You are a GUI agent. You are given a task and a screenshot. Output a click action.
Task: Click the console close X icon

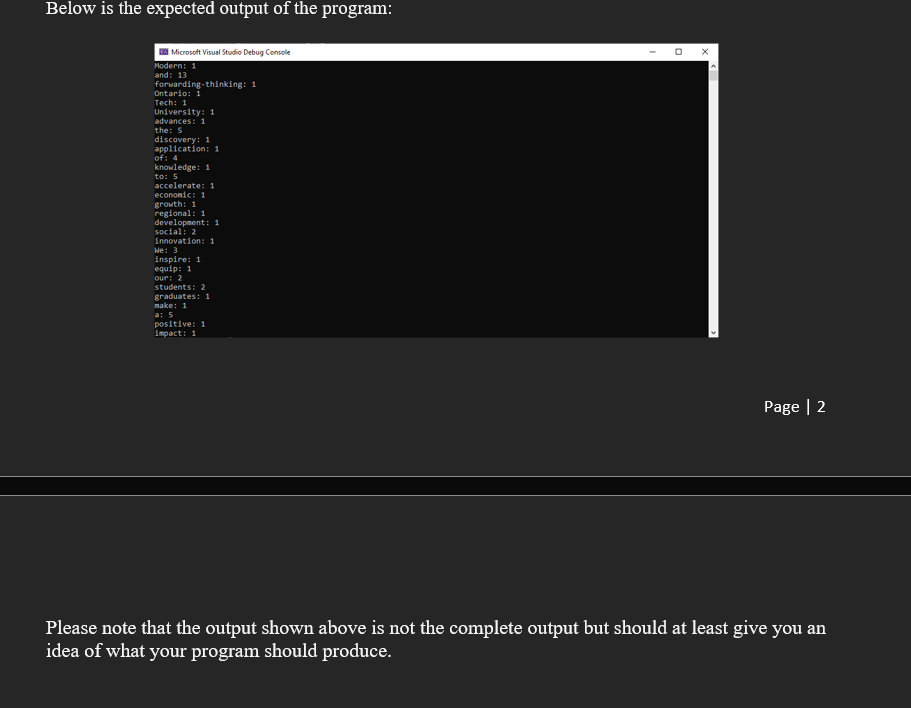click(705, 50)
